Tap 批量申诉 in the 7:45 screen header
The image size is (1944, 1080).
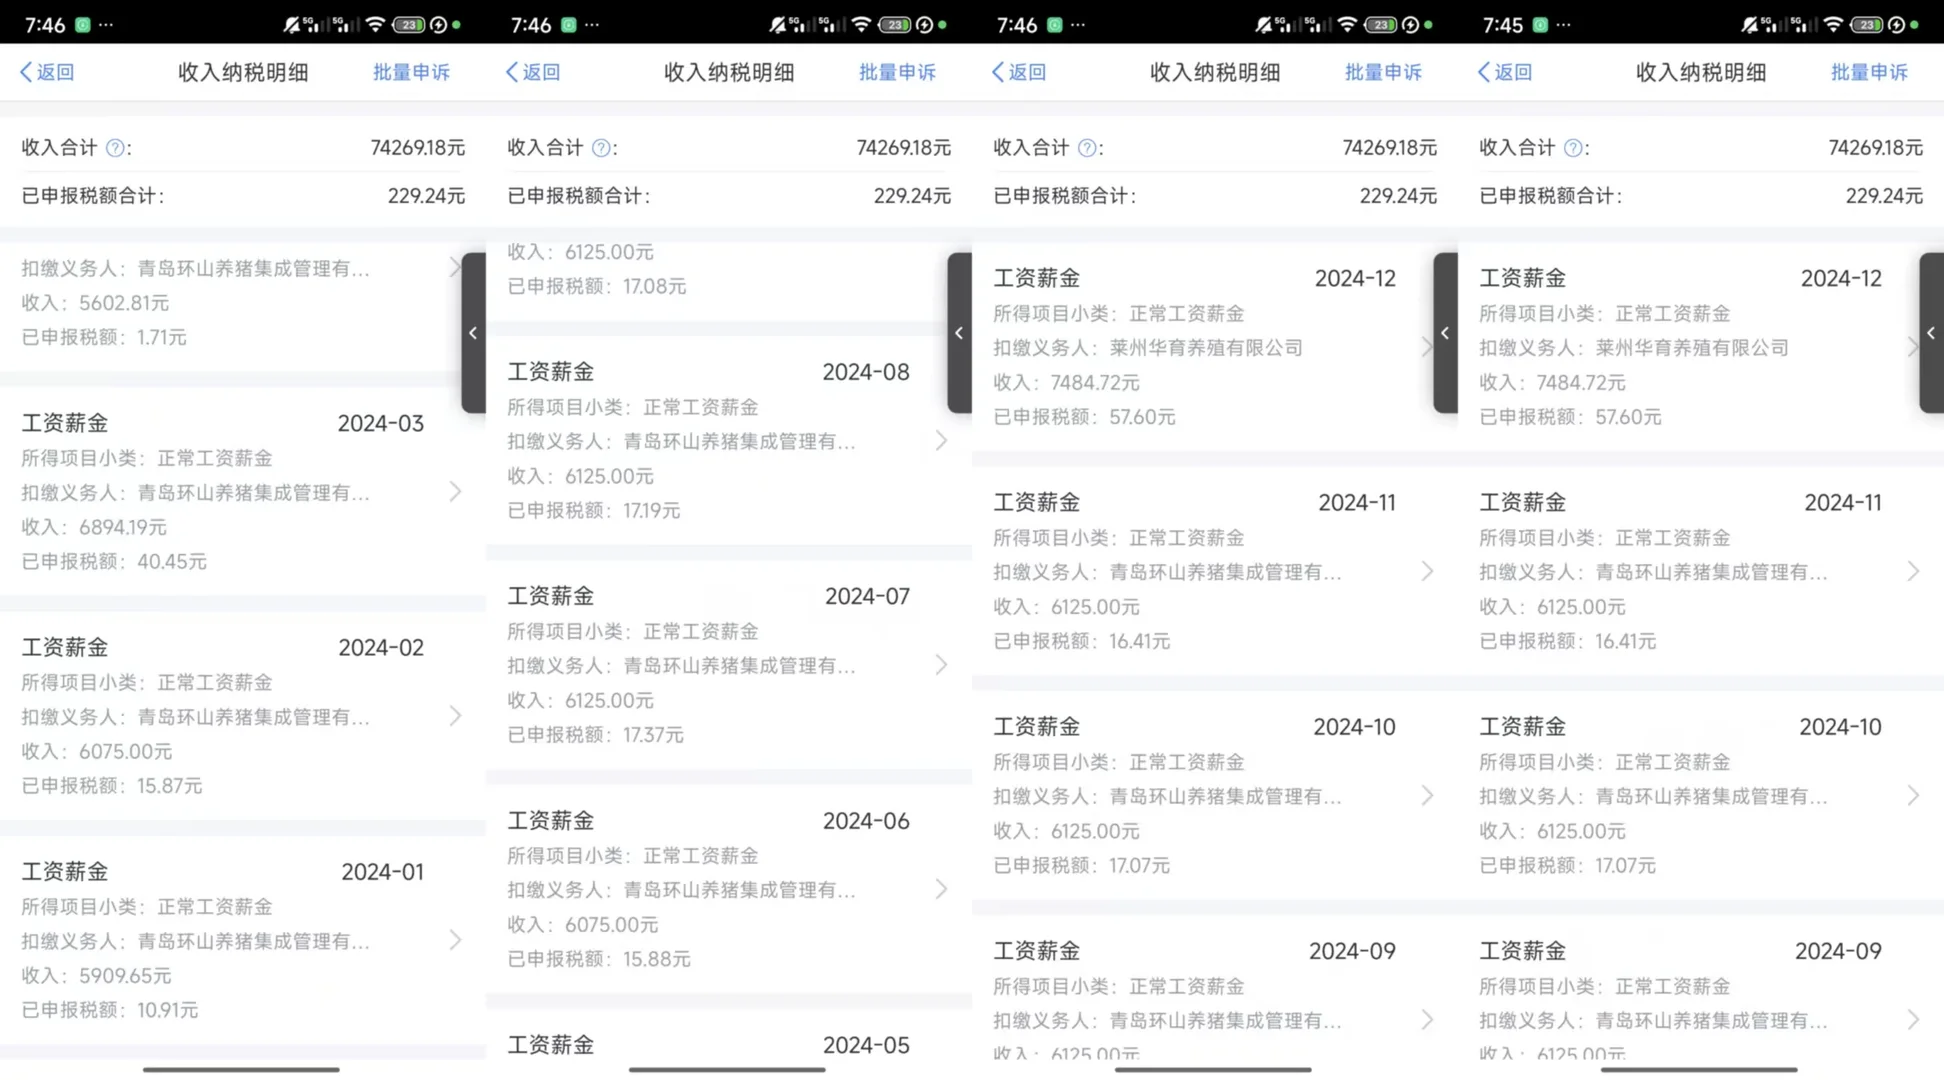tap(1868, 72)
